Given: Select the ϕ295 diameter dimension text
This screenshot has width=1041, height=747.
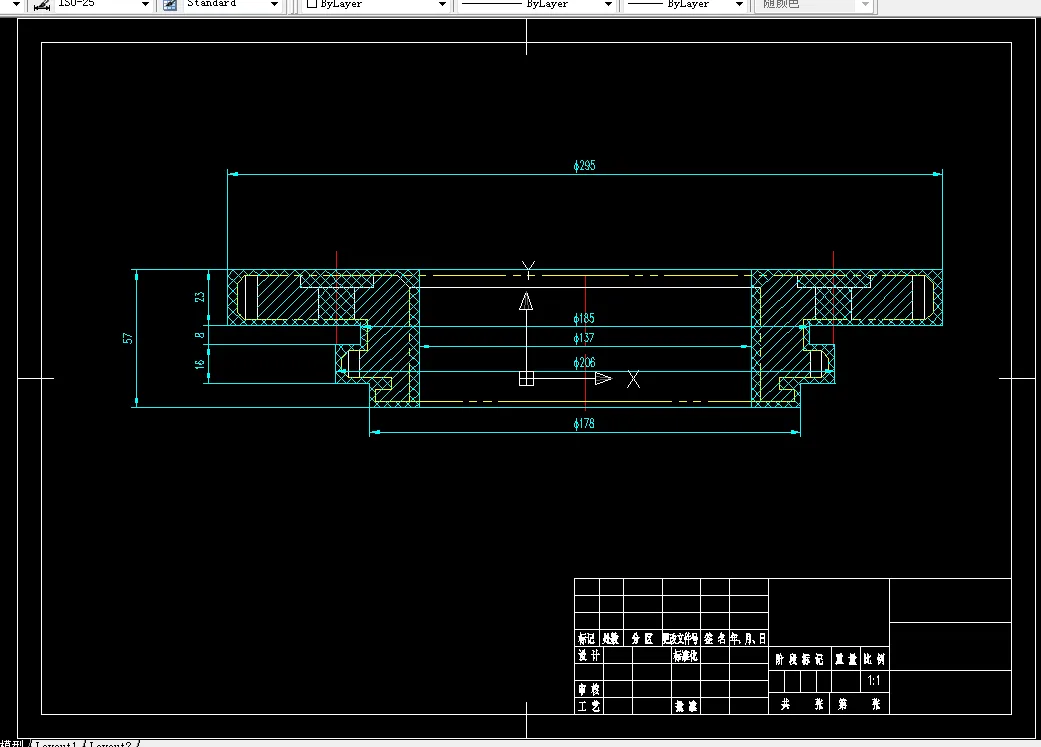Looking at the screenshot, I should (584, 165).
